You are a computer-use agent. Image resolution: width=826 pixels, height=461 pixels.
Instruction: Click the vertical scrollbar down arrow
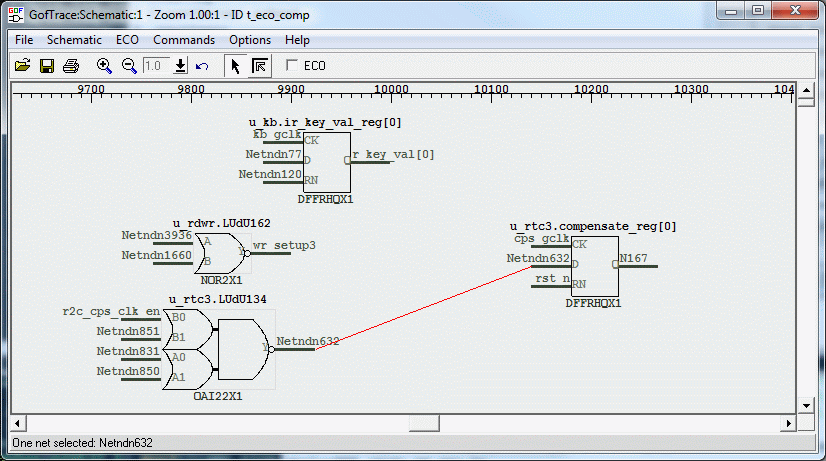806,406
